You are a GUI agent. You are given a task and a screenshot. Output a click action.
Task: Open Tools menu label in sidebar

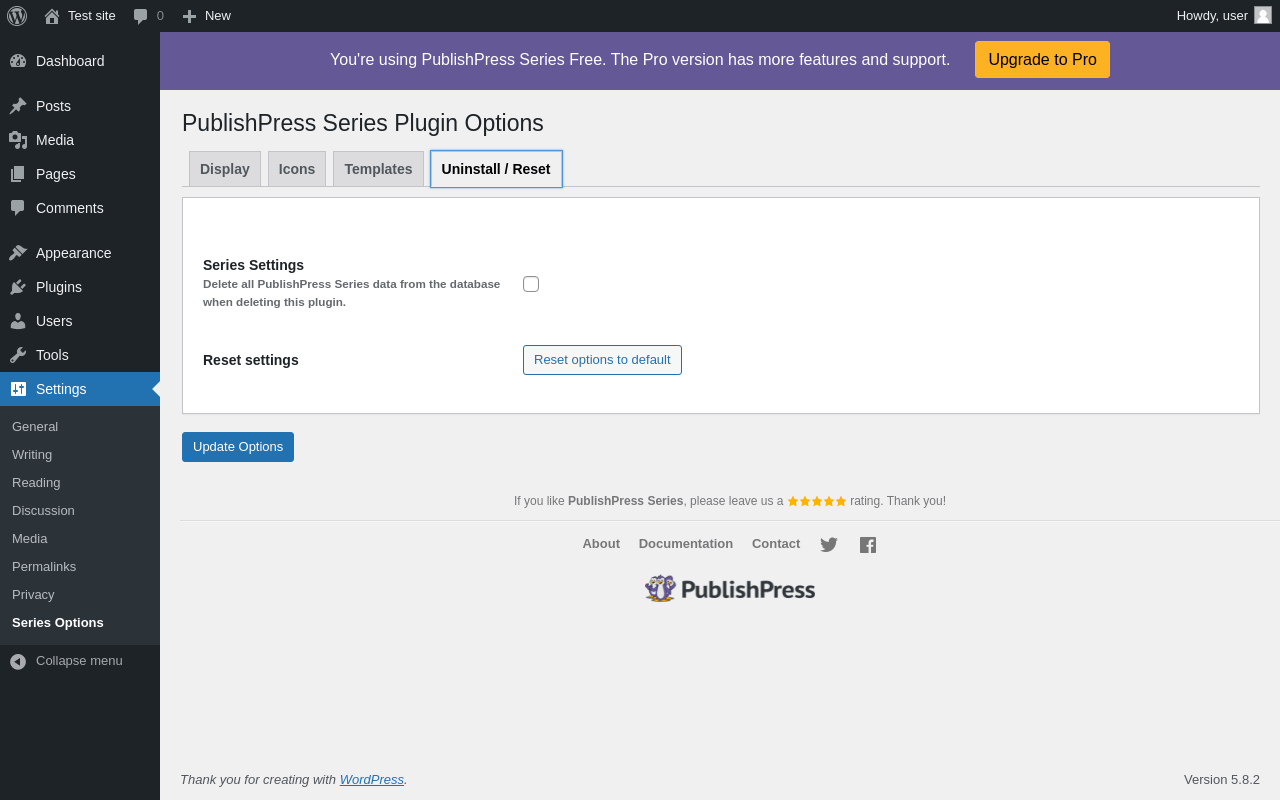[x=52, y=355]
